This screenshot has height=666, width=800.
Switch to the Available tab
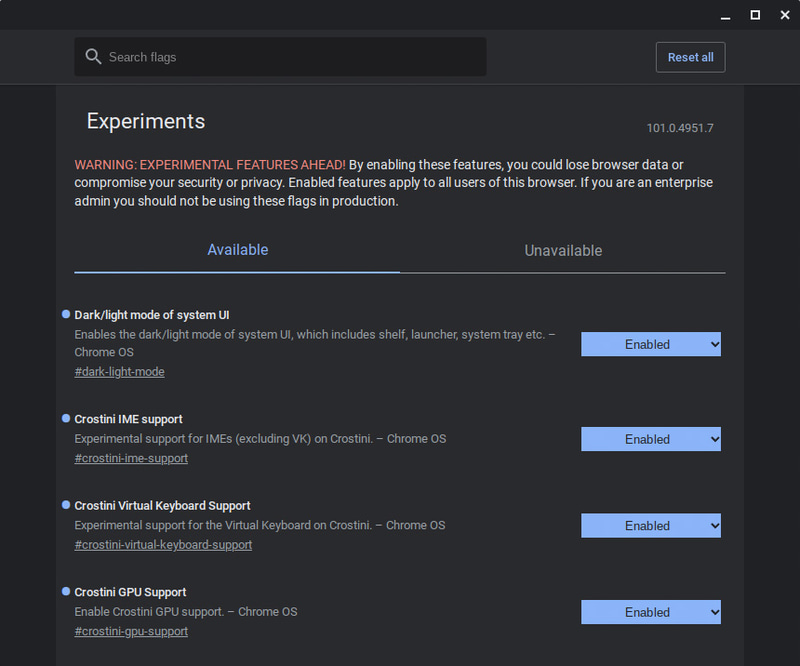[x=237, y=250]
